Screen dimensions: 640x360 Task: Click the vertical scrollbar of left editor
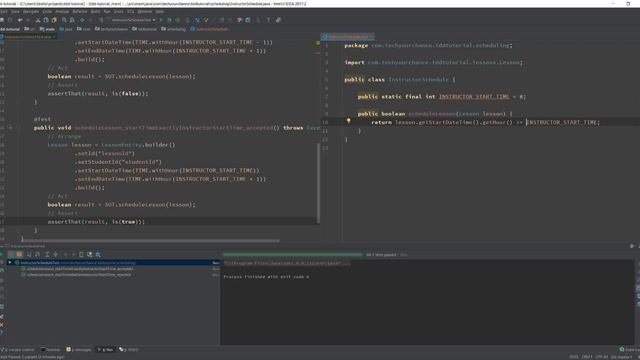pos(318,183)
